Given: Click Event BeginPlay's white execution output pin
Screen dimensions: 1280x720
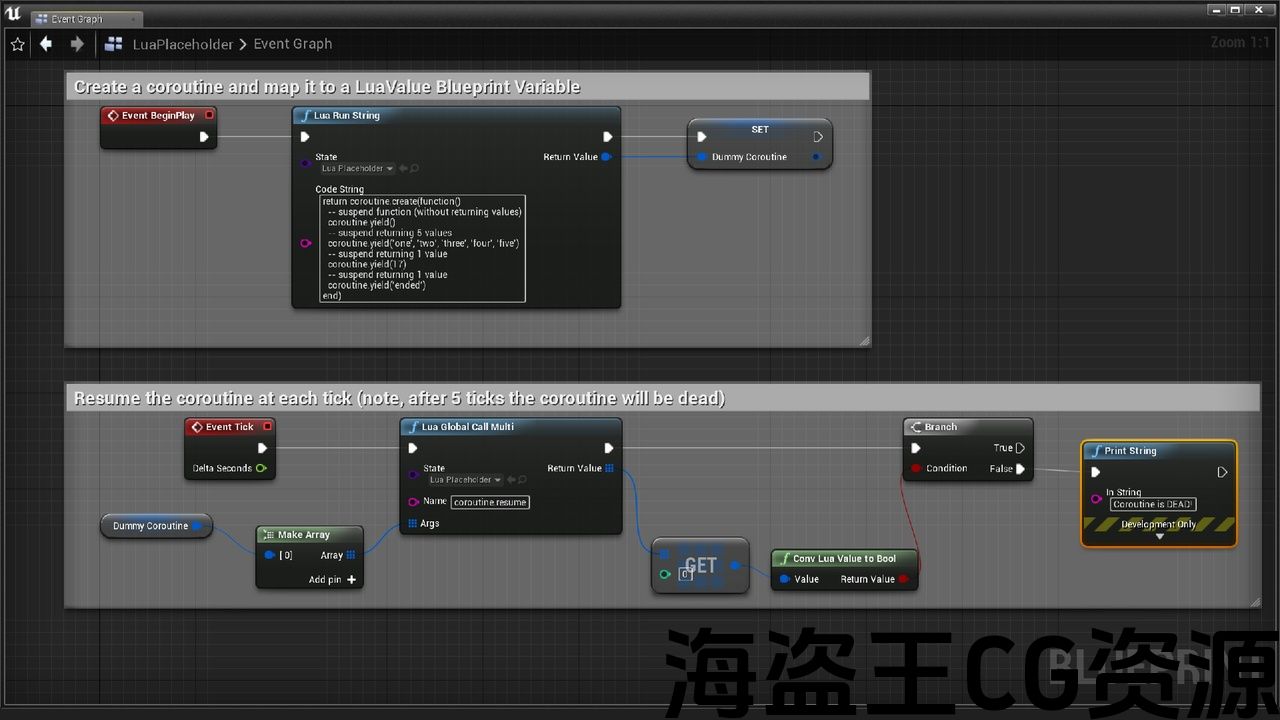Looking at the screenshot, I should coord(204,137).
